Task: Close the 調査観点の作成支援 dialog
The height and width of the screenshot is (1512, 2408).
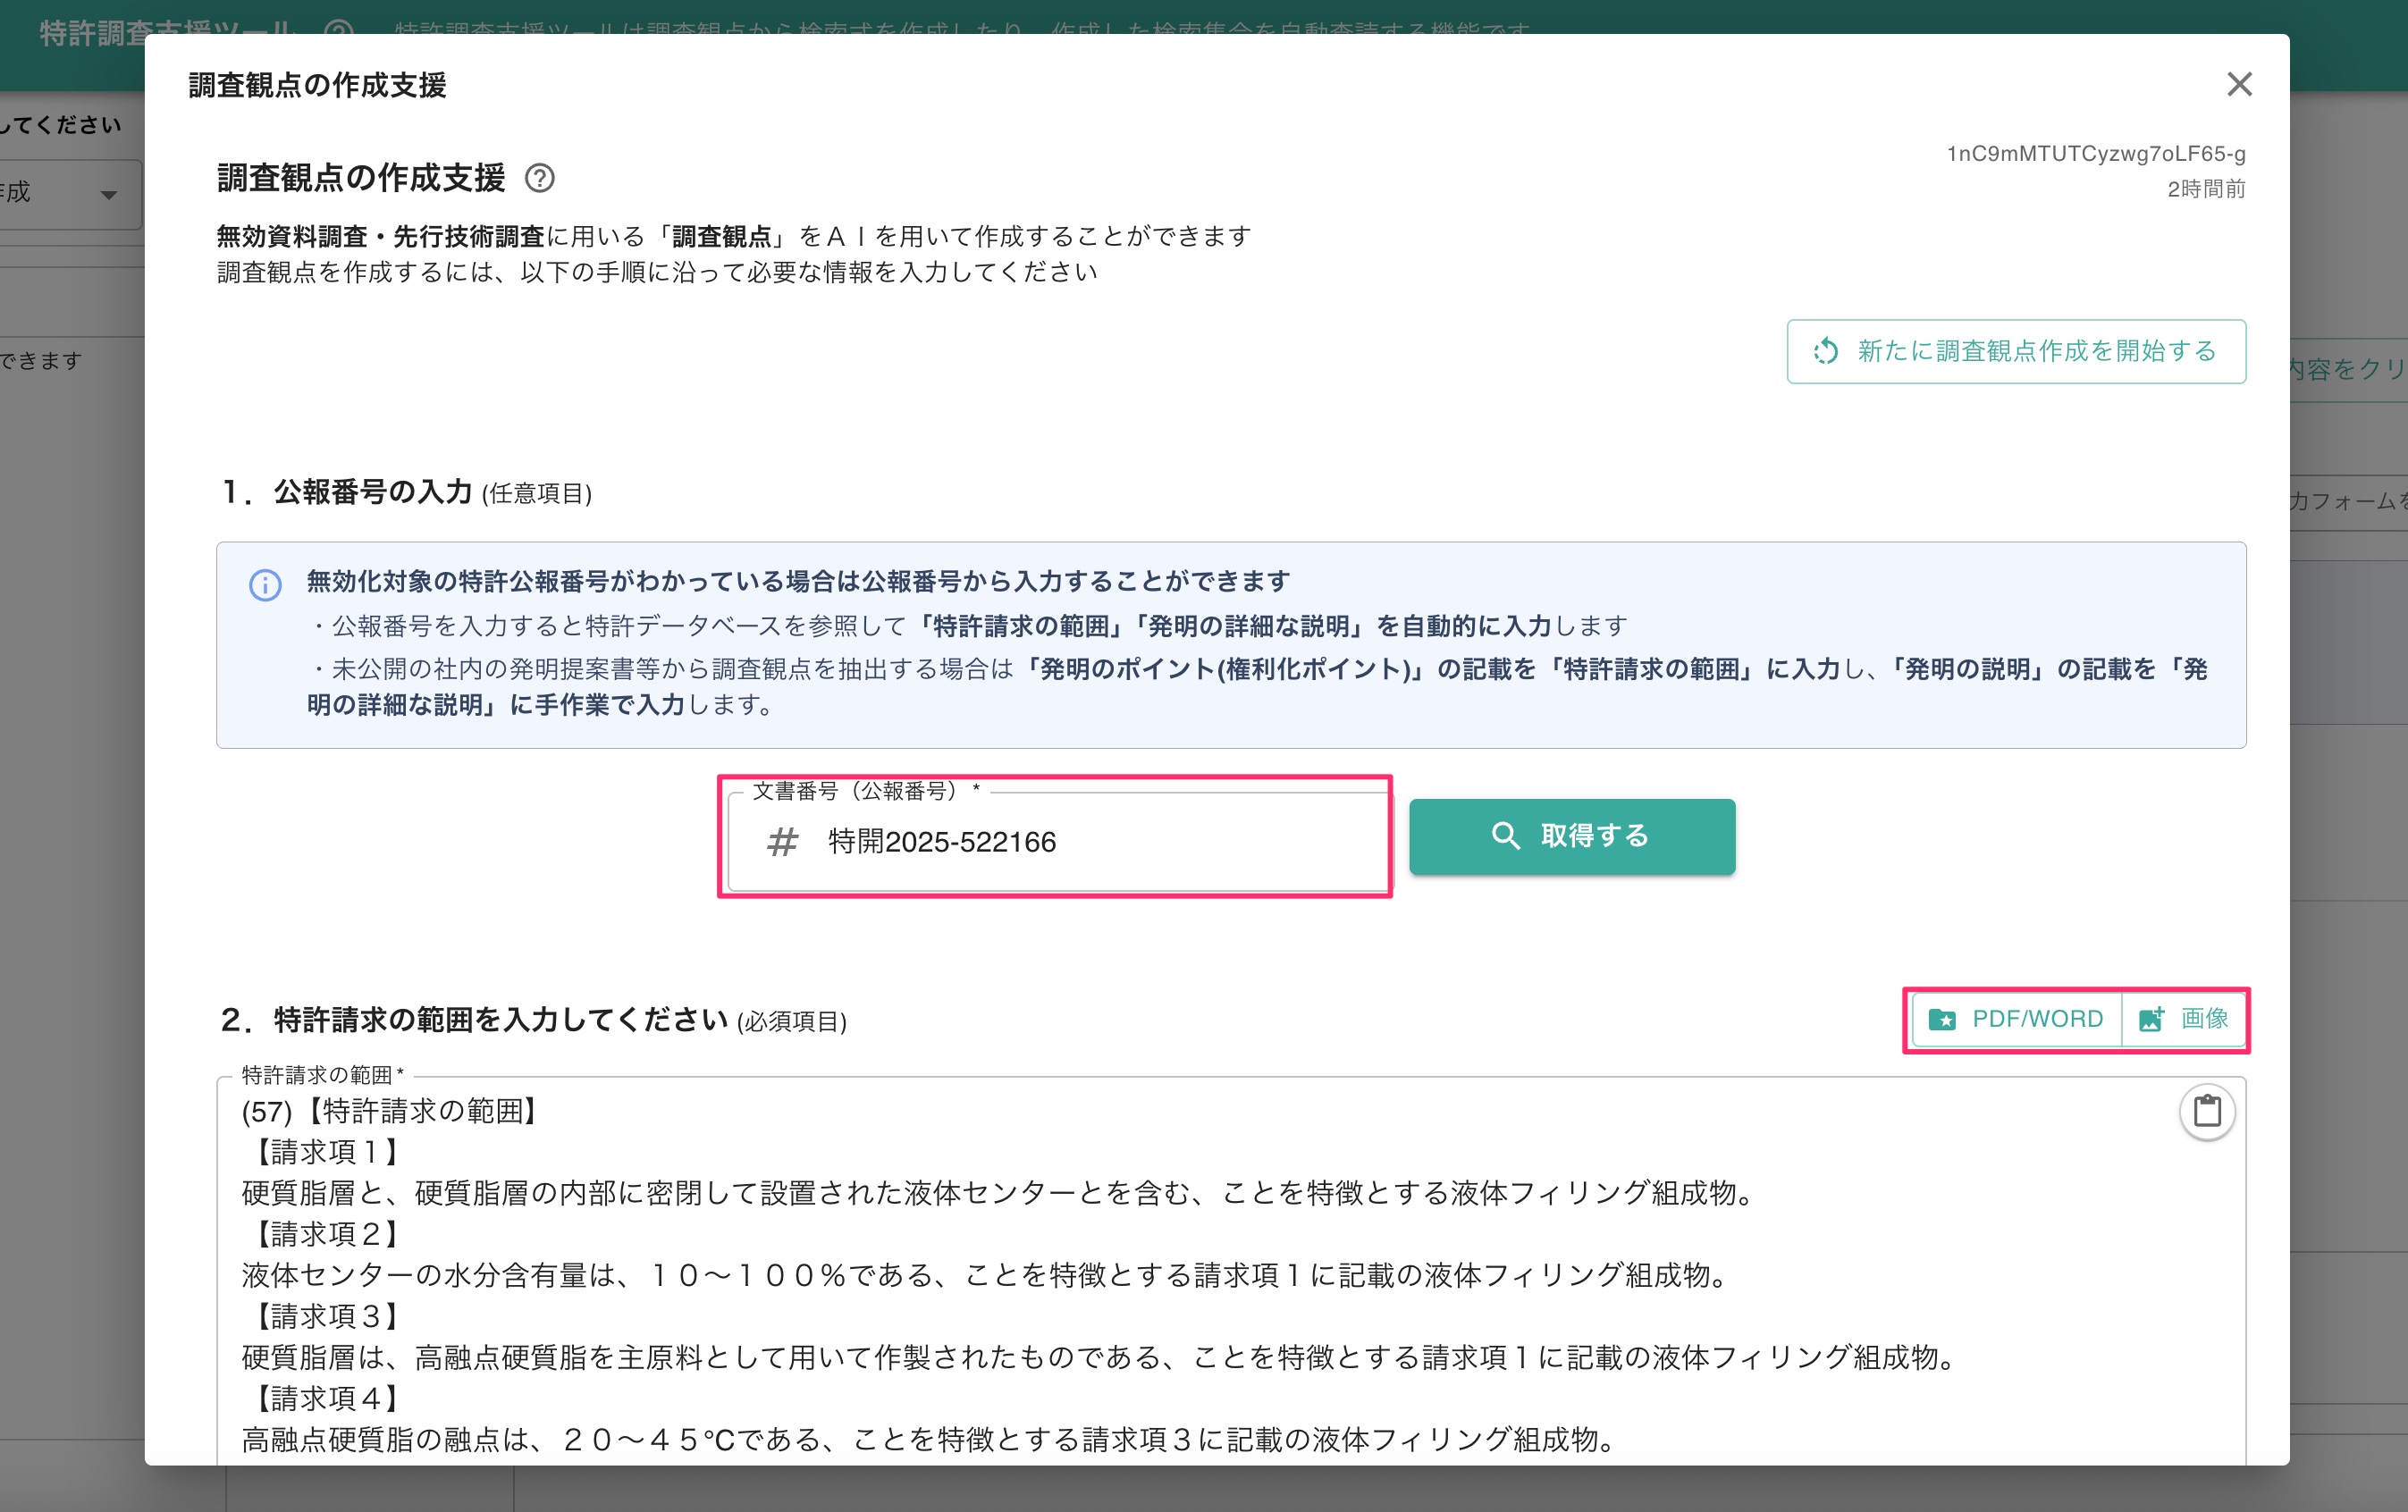Action: [x=2239, y=84]
